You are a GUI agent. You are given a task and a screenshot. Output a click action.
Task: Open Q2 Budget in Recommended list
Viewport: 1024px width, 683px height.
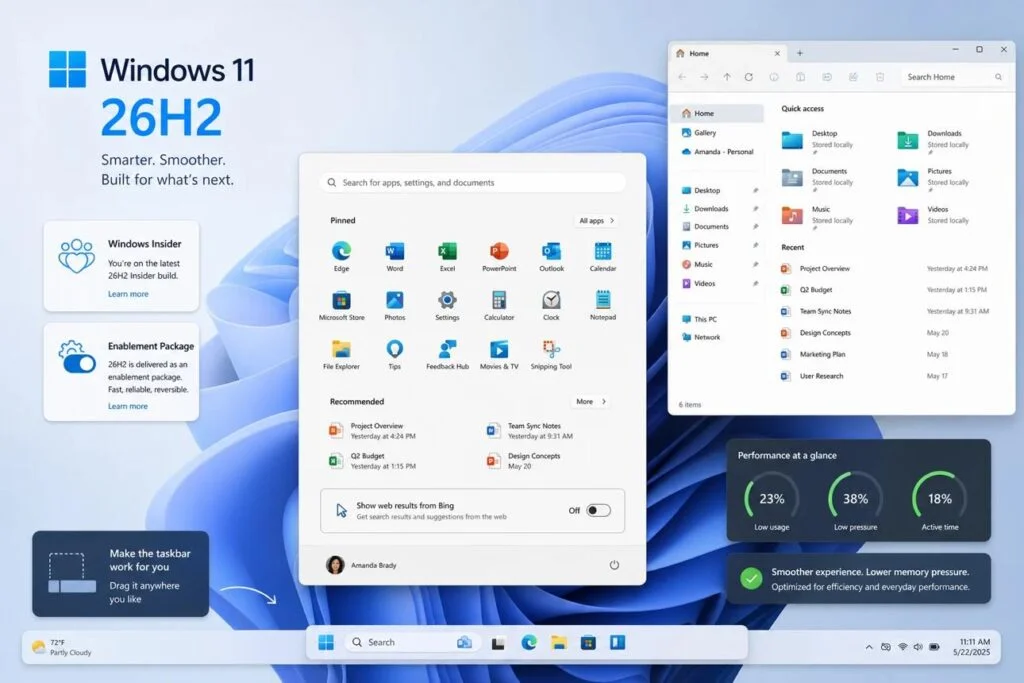(x=372, y=461)
